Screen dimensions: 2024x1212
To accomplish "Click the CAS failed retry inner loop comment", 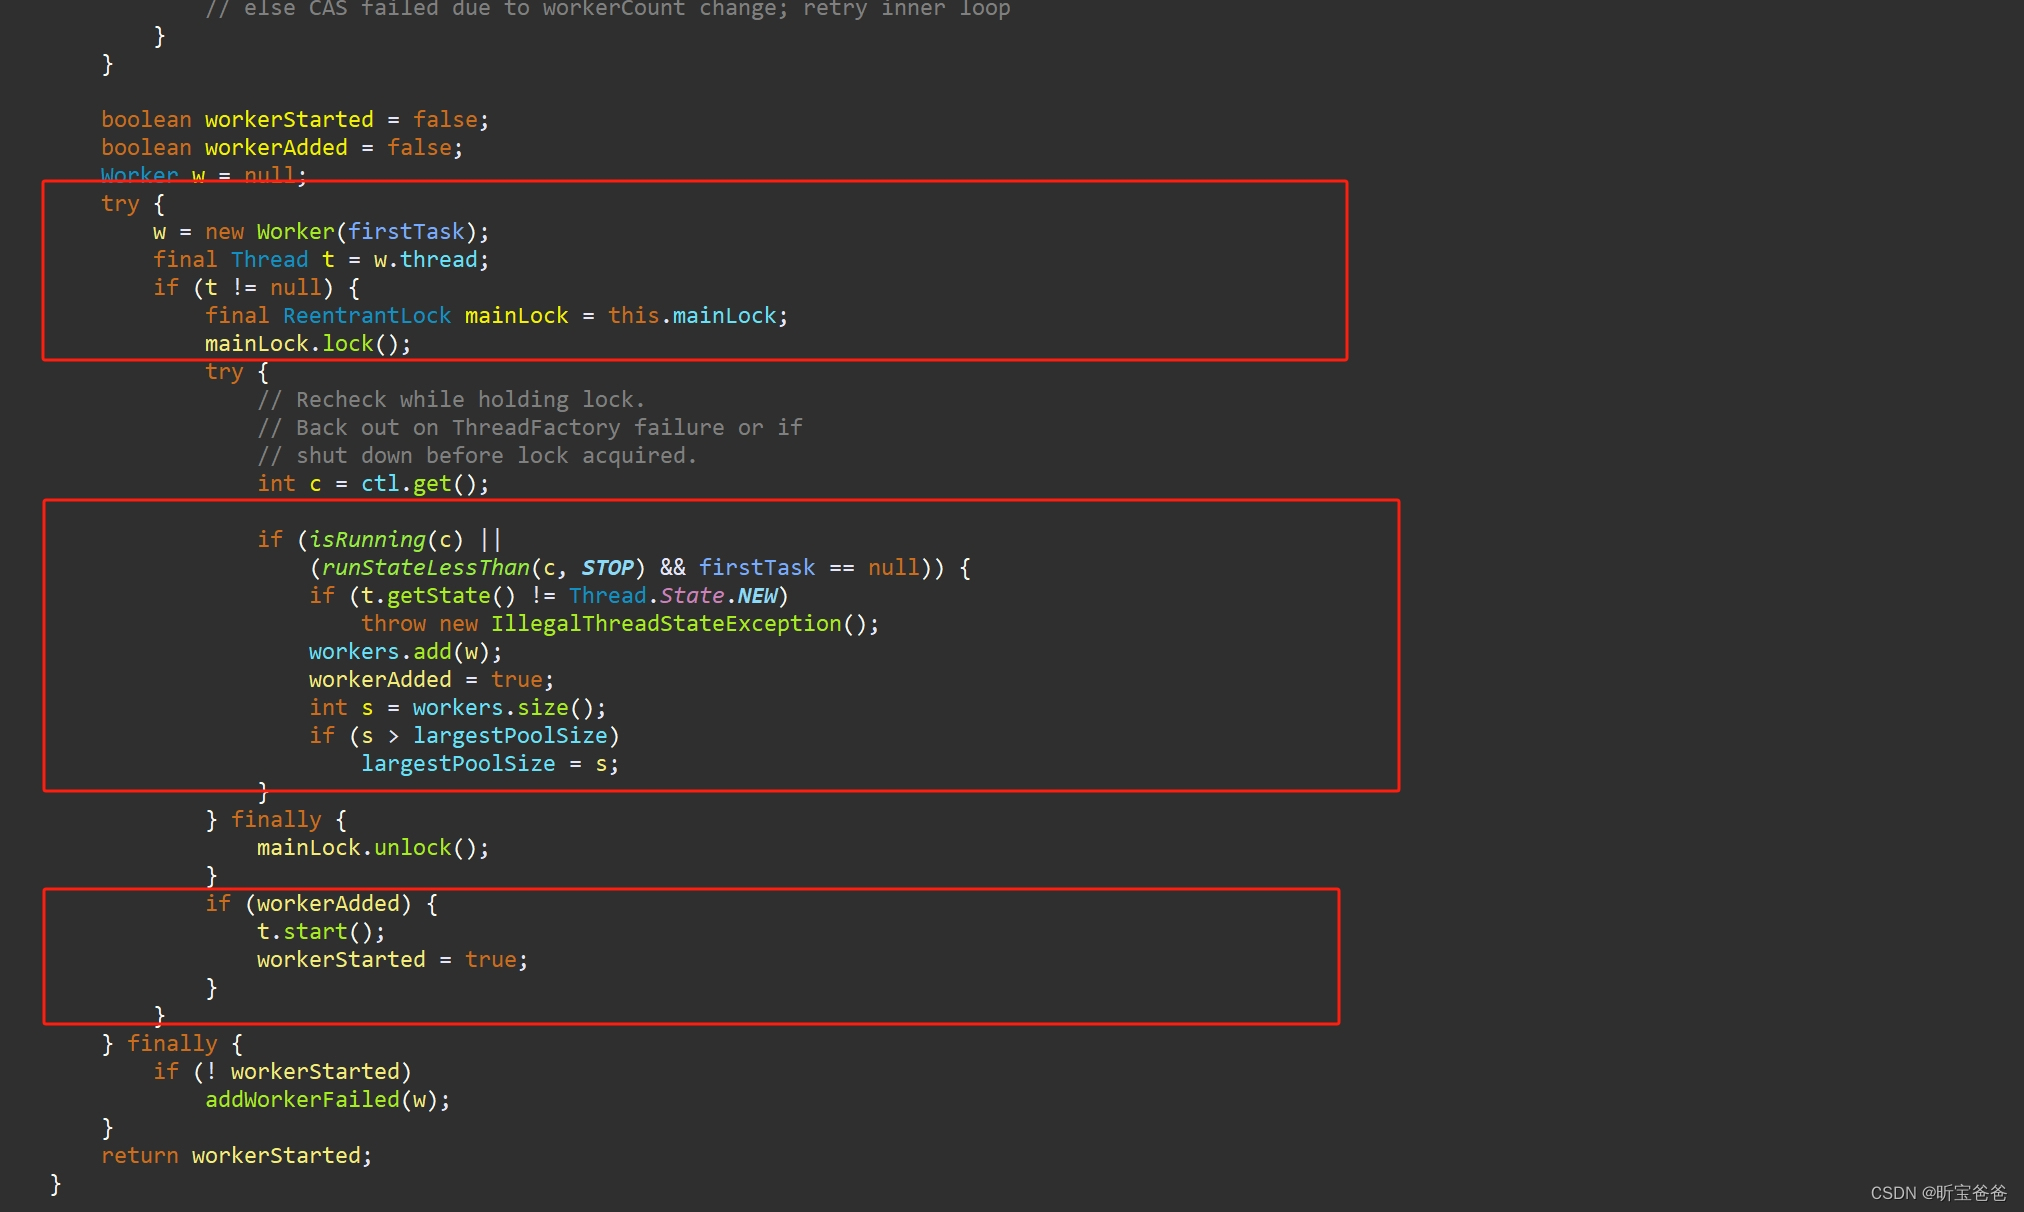I will point(607,9).
